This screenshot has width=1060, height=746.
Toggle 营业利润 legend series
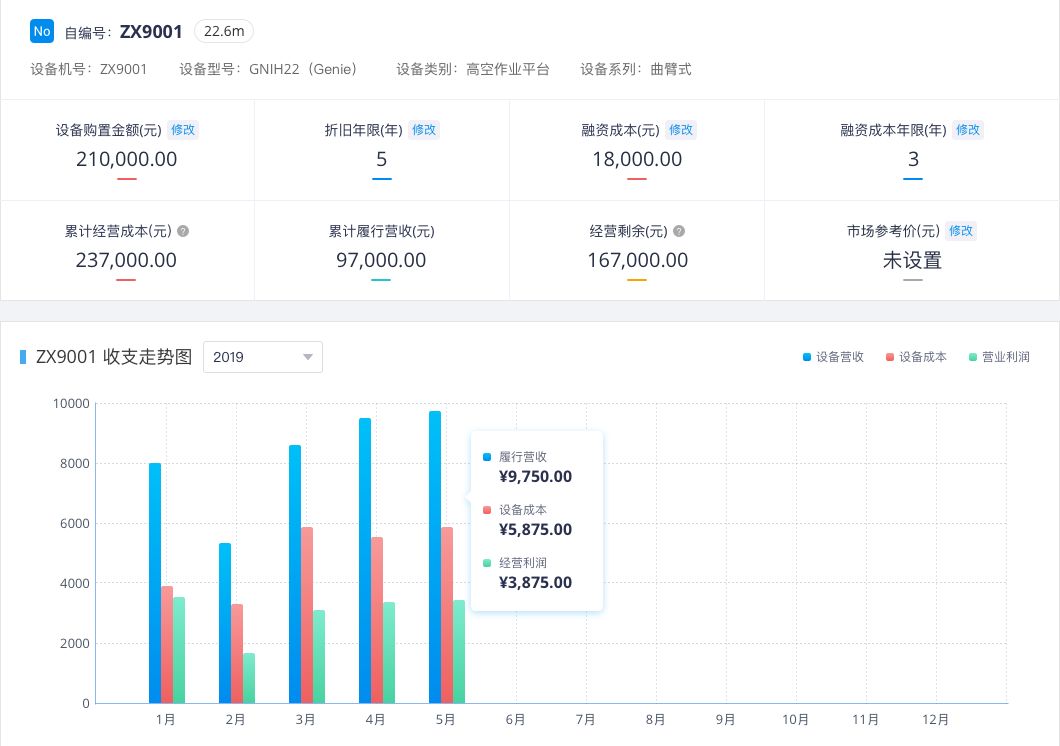click(999, 357)
